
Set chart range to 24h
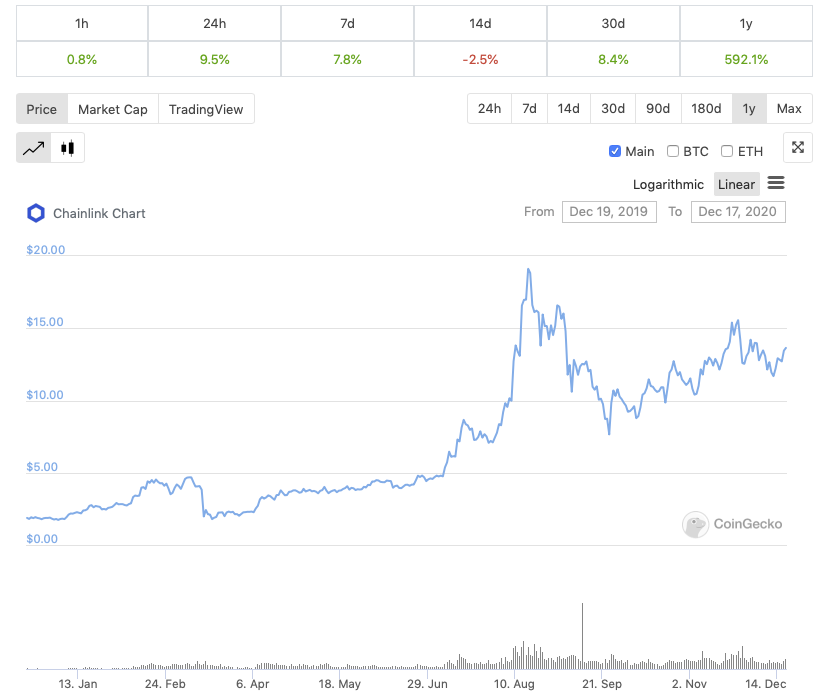(490, 108)
